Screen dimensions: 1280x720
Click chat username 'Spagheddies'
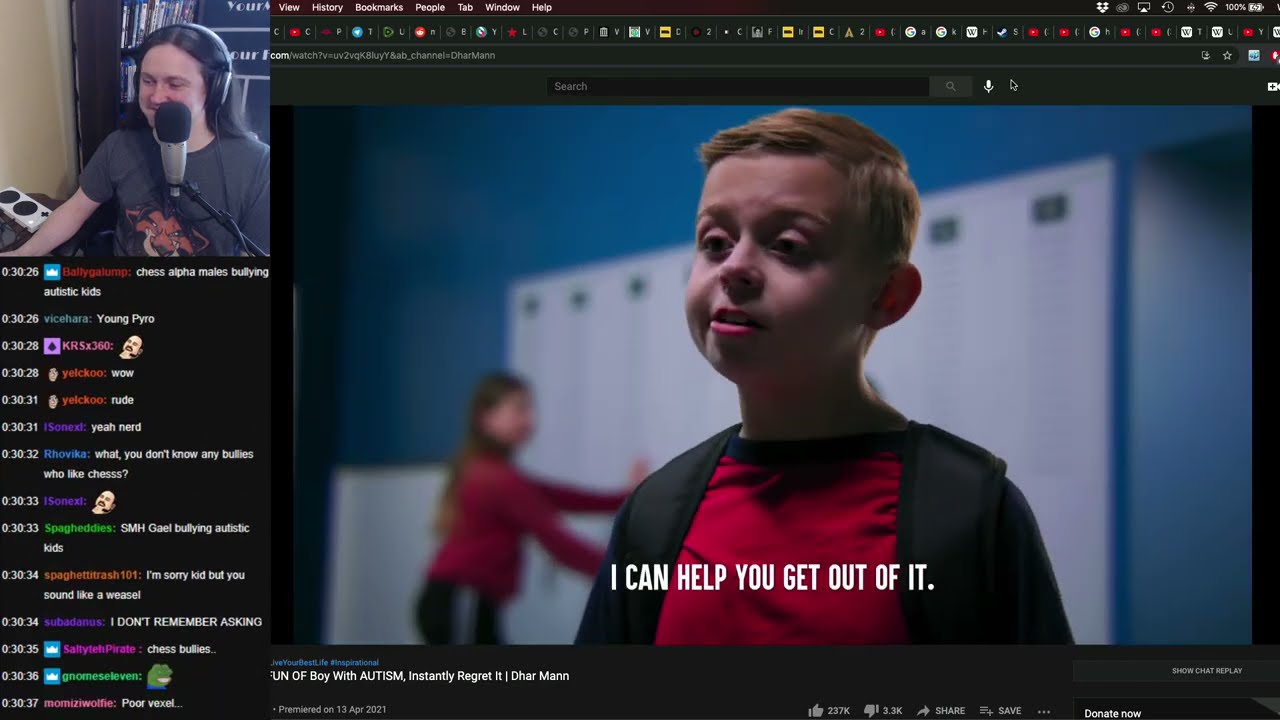click(79, 528)
